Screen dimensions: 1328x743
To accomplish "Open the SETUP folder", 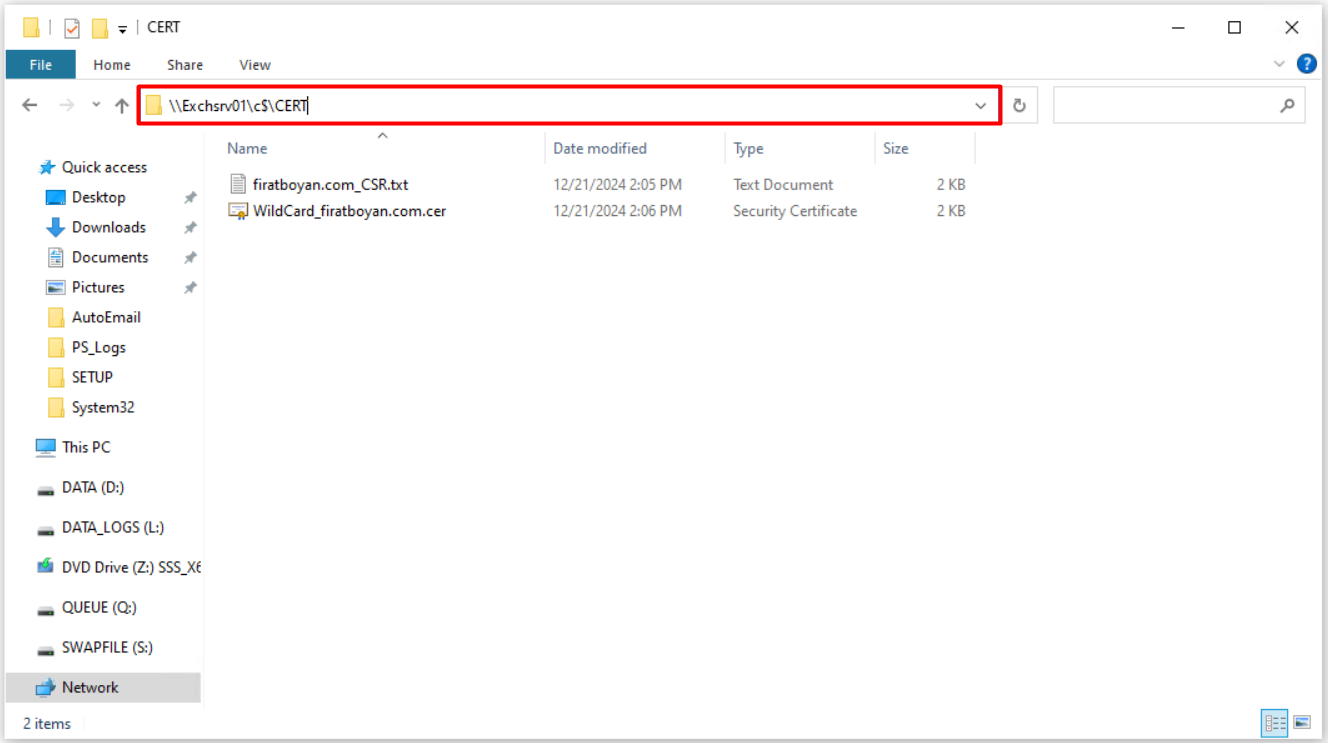I will (x=92, y=377).
